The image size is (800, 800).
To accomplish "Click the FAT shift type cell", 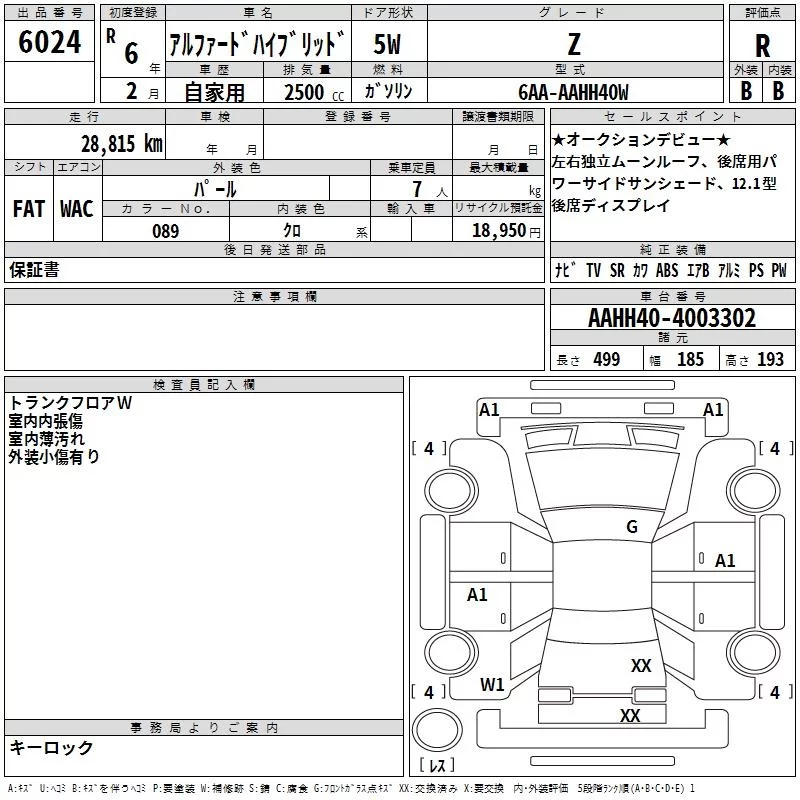I will [x=28, y=208].
